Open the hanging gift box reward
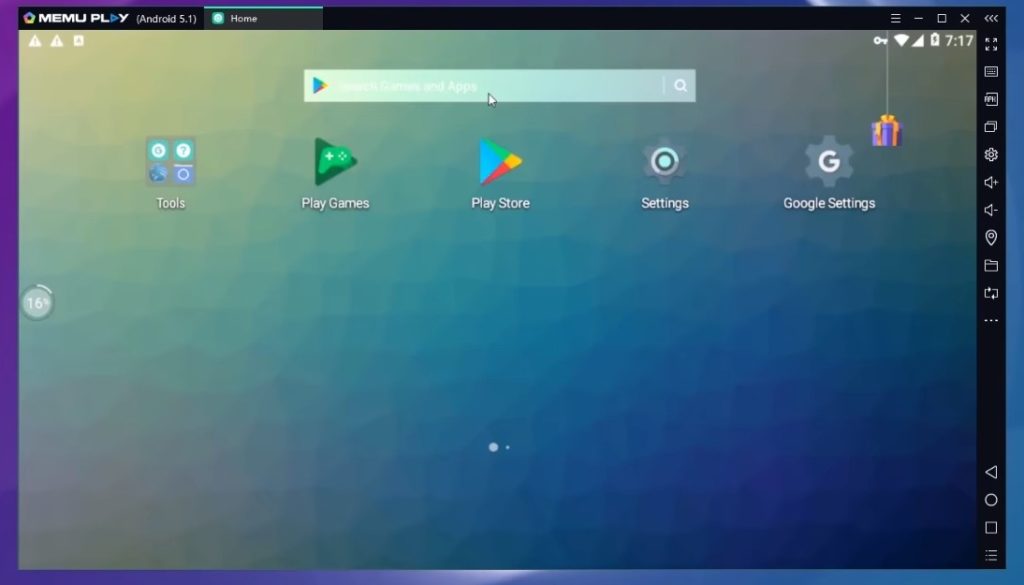This screenshot has width=1024, height=585. pyautogui.click(x=886, y=130)
